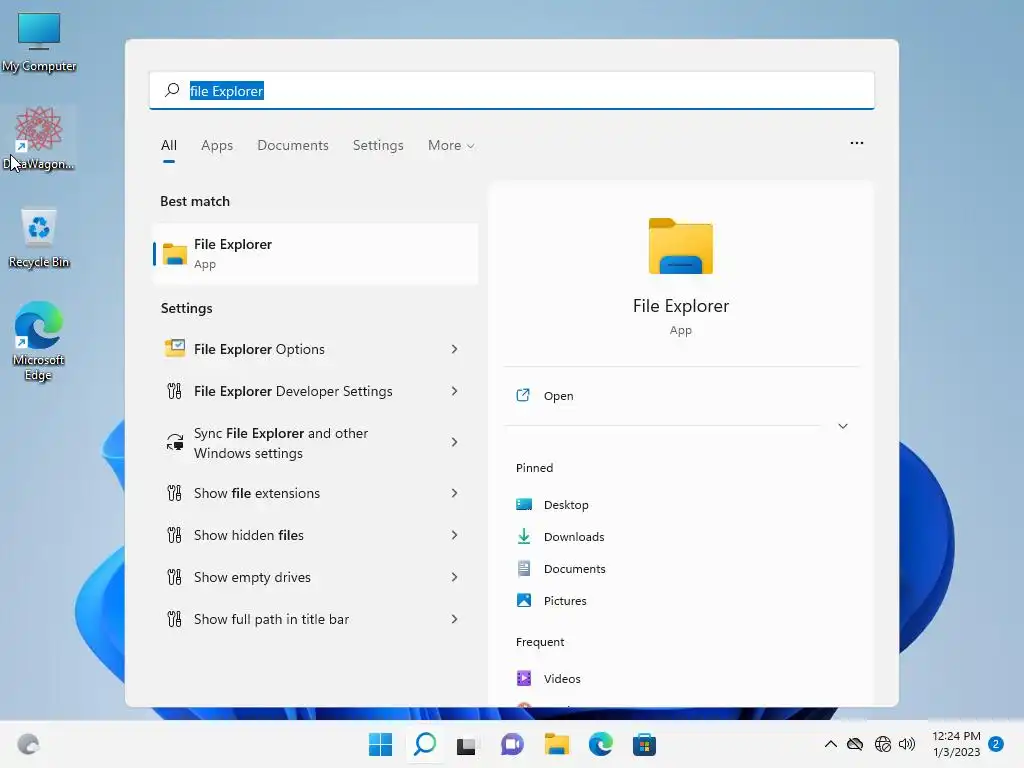Click the 'File Explorer' title in preview pane

click(x=680, y=306)
